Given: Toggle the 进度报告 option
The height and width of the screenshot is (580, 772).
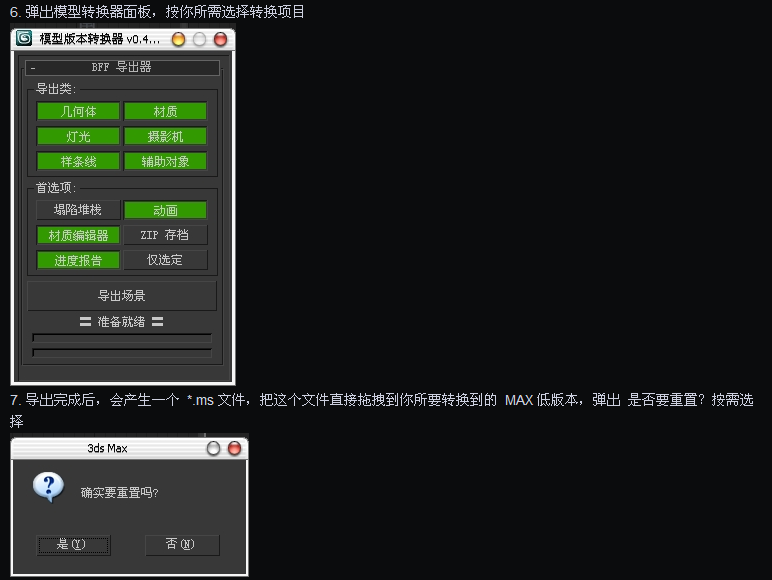Looking at the screenshot, I should 78,260.
